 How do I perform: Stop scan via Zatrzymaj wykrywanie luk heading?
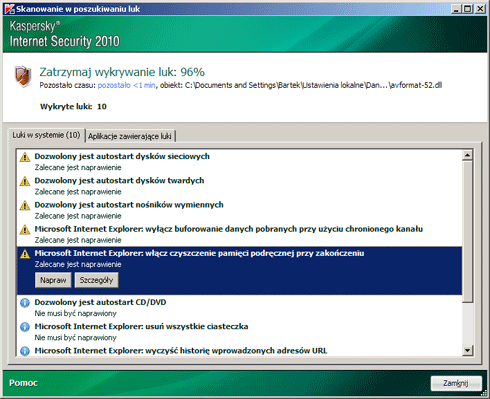122,72
